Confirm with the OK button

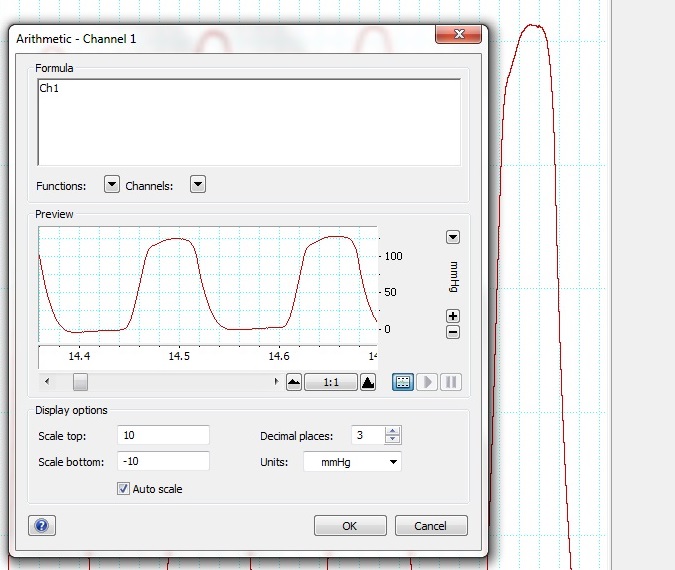coord(349,526)
